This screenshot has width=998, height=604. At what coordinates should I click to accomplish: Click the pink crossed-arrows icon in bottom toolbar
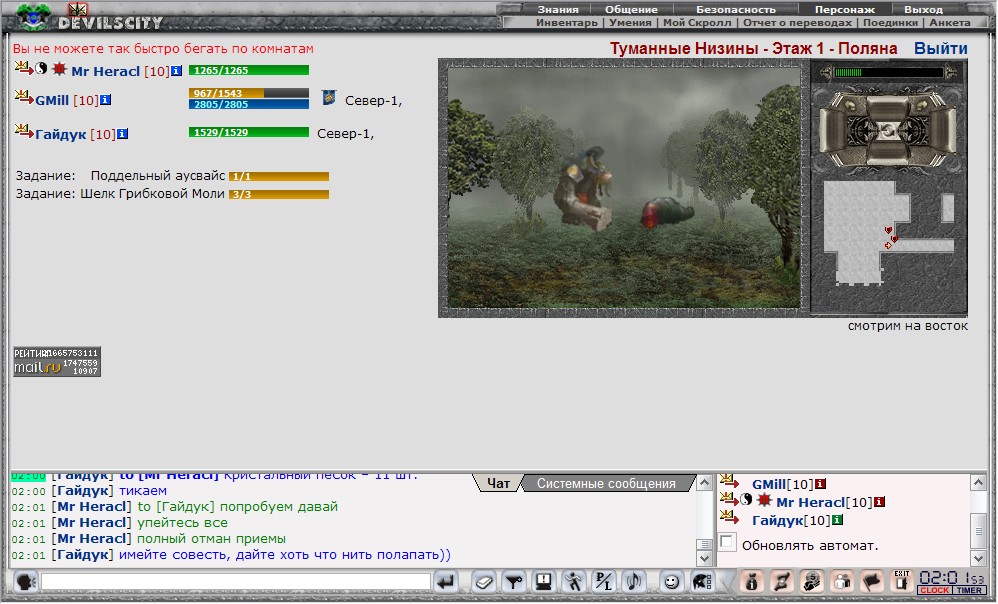click(782, 581)
